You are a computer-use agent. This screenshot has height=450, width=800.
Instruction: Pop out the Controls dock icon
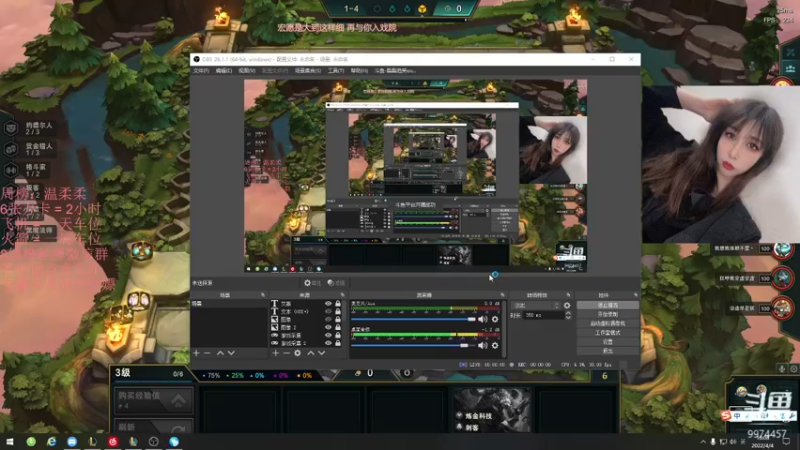[x=636, y=295]
